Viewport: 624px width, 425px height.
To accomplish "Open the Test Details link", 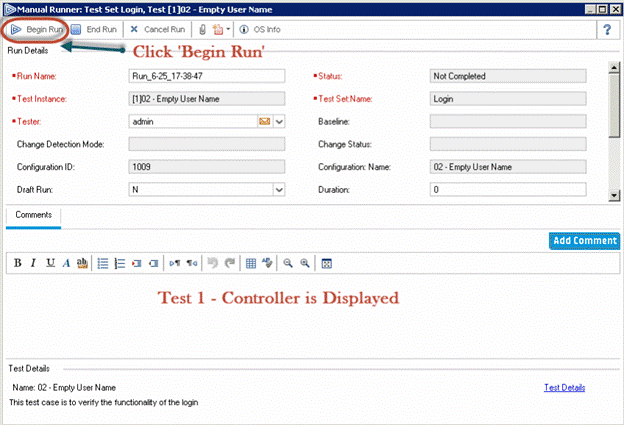I will point(564,387).
